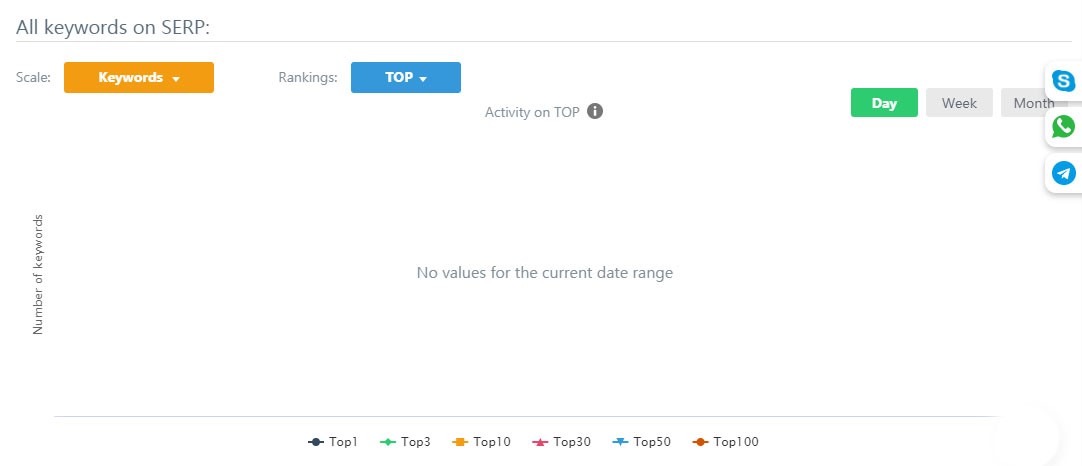Open Skype contact icon
Viewport: 1082px width, 466px height.
click(x=1063, y=81)
